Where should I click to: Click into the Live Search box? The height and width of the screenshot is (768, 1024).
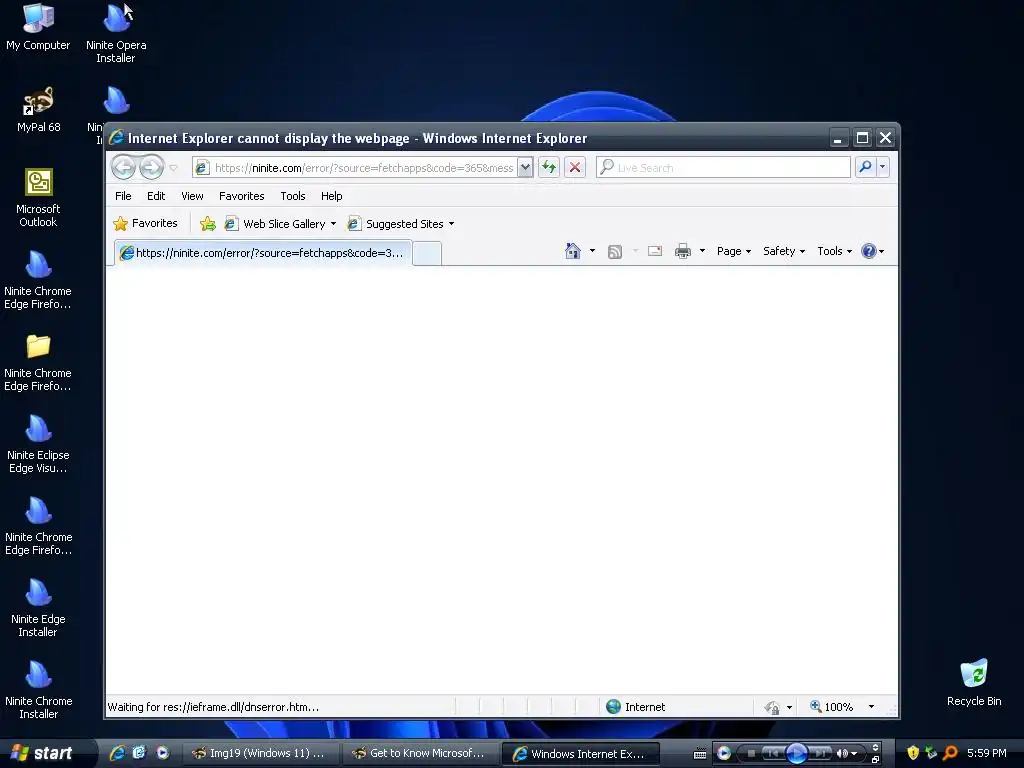pyautogui.click(x=723, y=168)
